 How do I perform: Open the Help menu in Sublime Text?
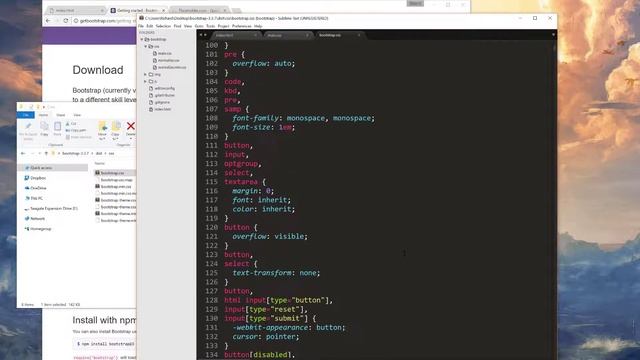[x=258, y=26]
